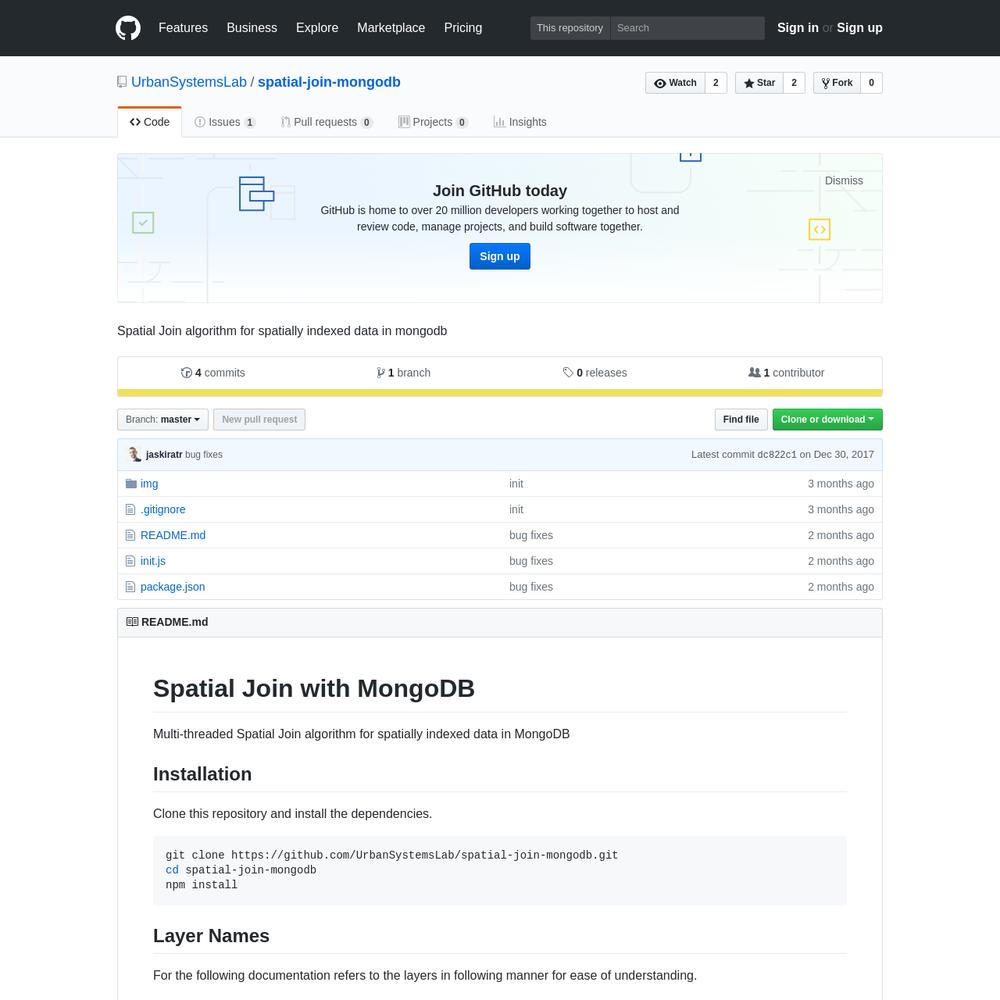
Task: View the 0 releases link
Action: [595, 372]
